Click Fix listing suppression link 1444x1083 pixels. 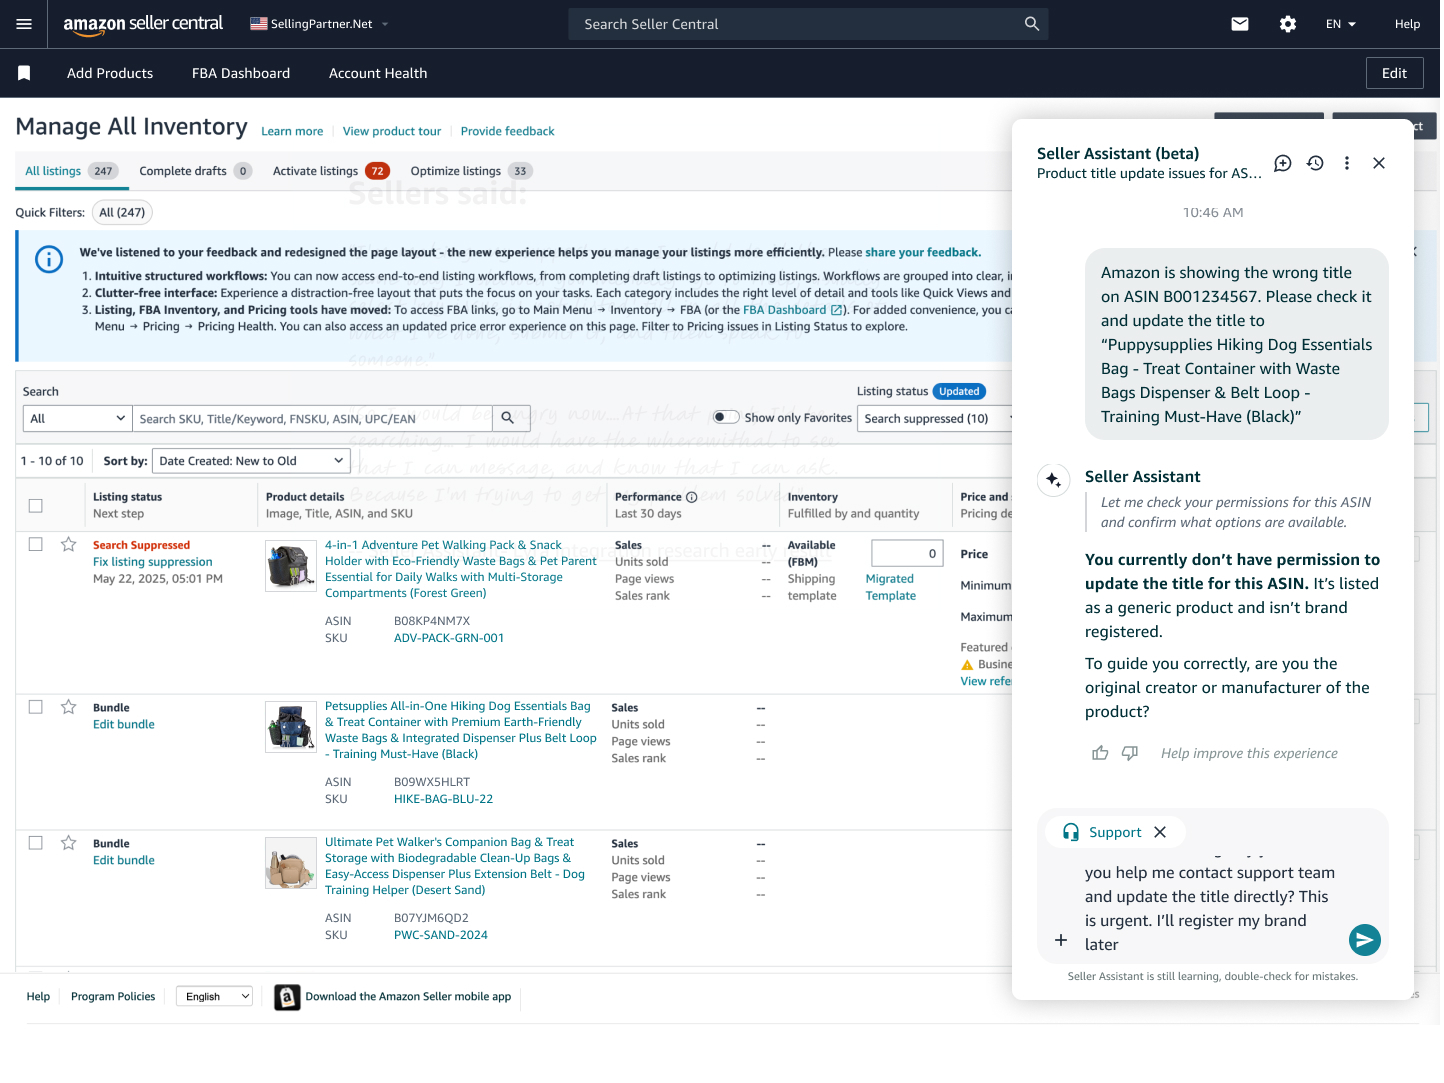pos(152,562)
